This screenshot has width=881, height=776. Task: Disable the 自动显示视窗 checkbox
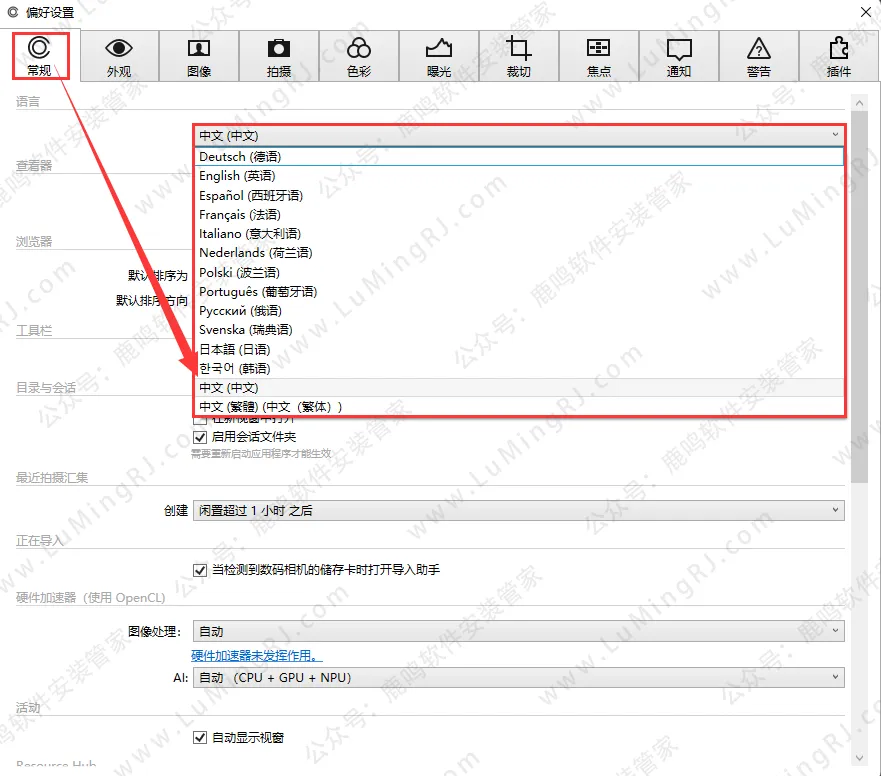(x=200, y=738)
